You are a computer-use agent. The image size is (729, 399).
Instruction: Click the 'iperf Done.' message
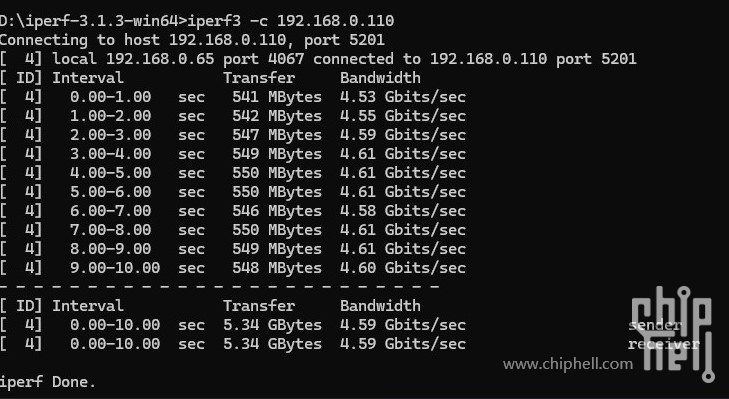point(48,382)
